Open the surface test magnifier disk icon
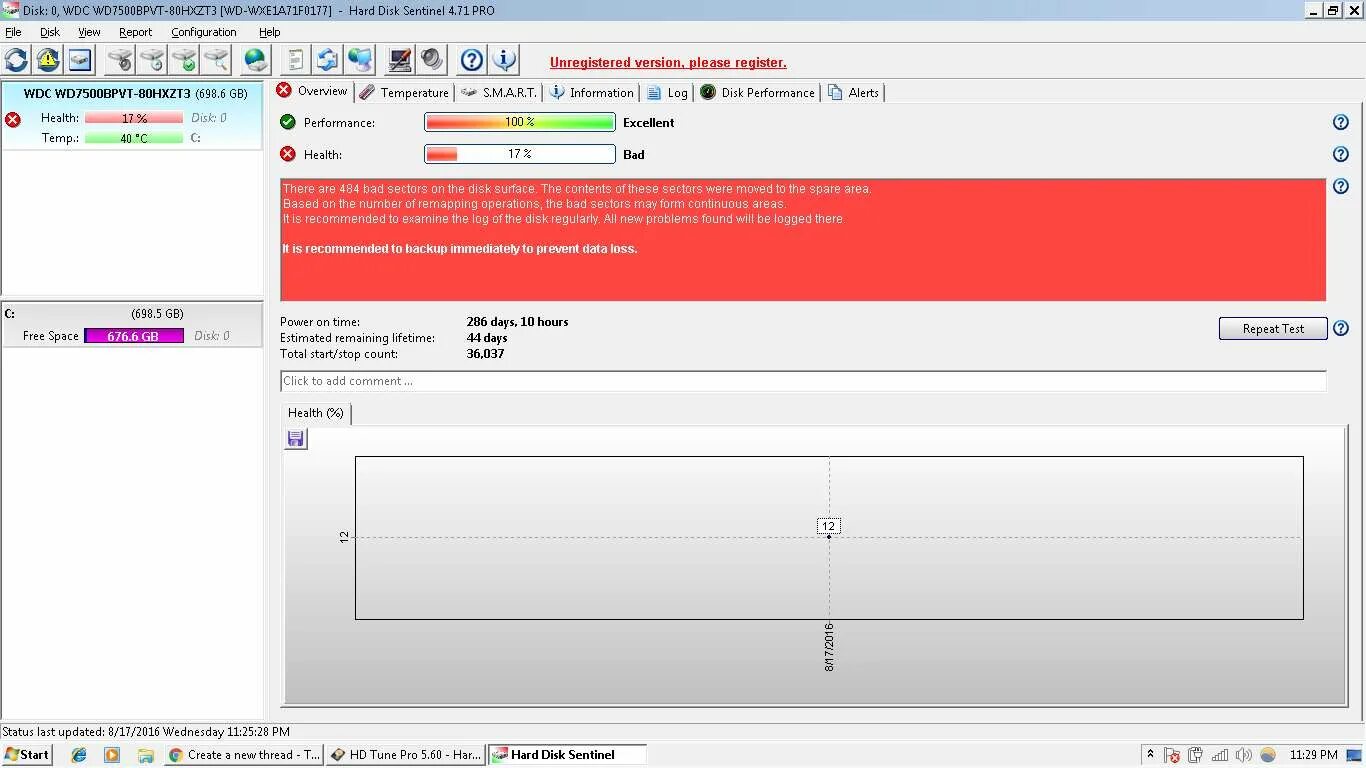This screenshot has width=1366, height=768. 216,60
